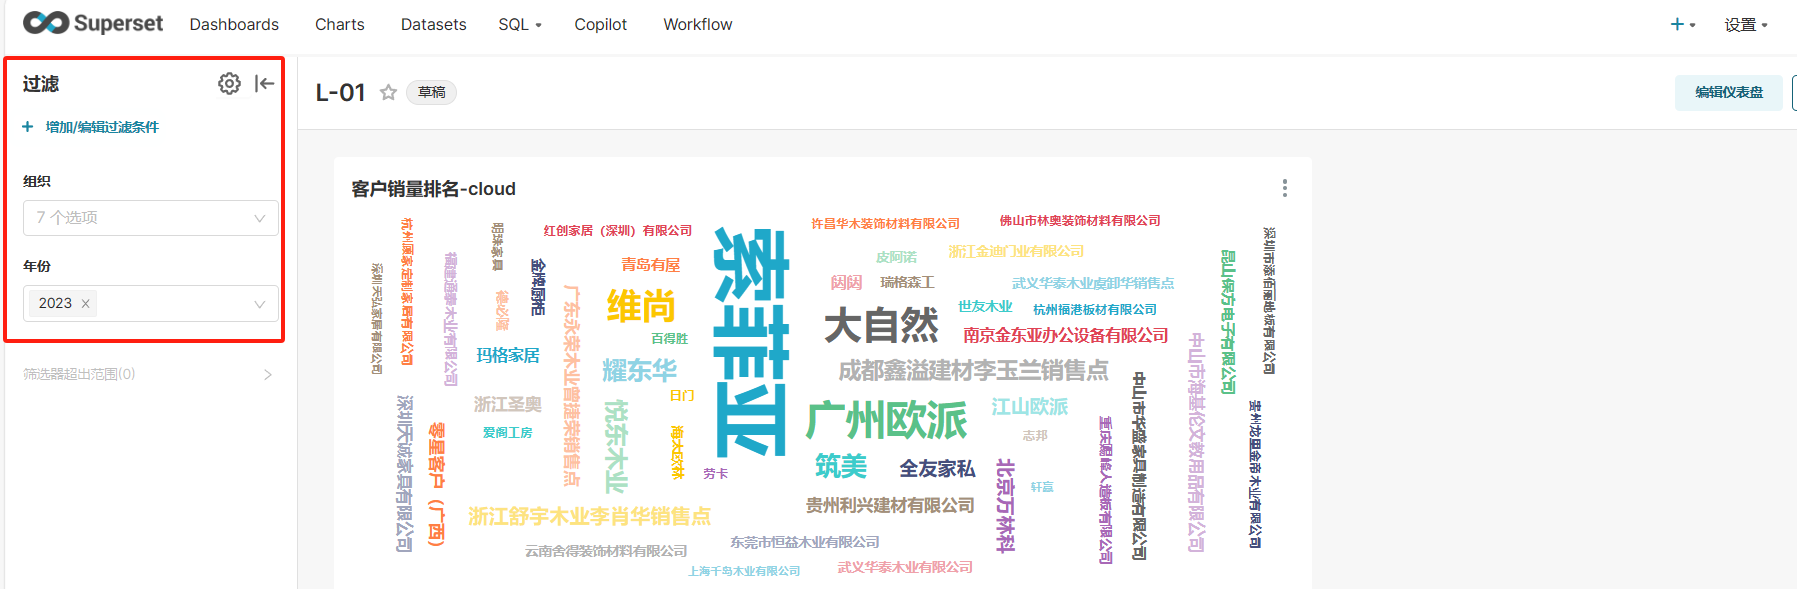Click the word 耀东华

pyautogui.click(x=640, y=371)
